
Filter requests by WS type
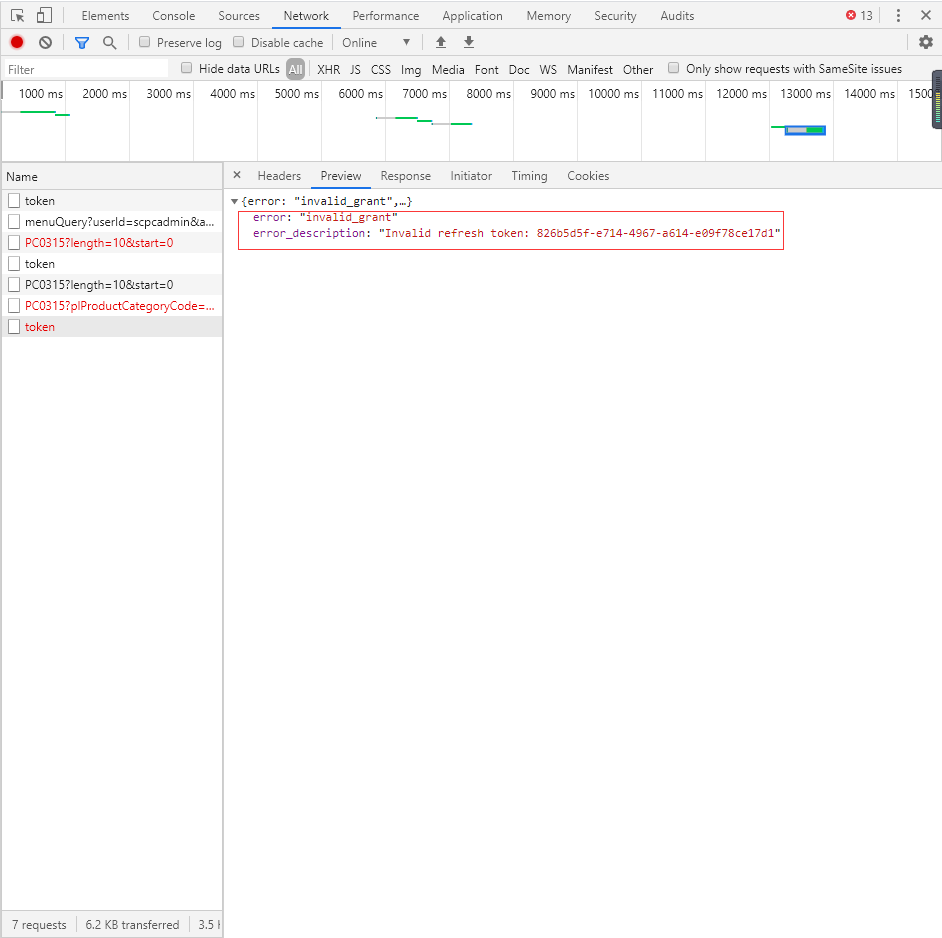click(548, 69)
